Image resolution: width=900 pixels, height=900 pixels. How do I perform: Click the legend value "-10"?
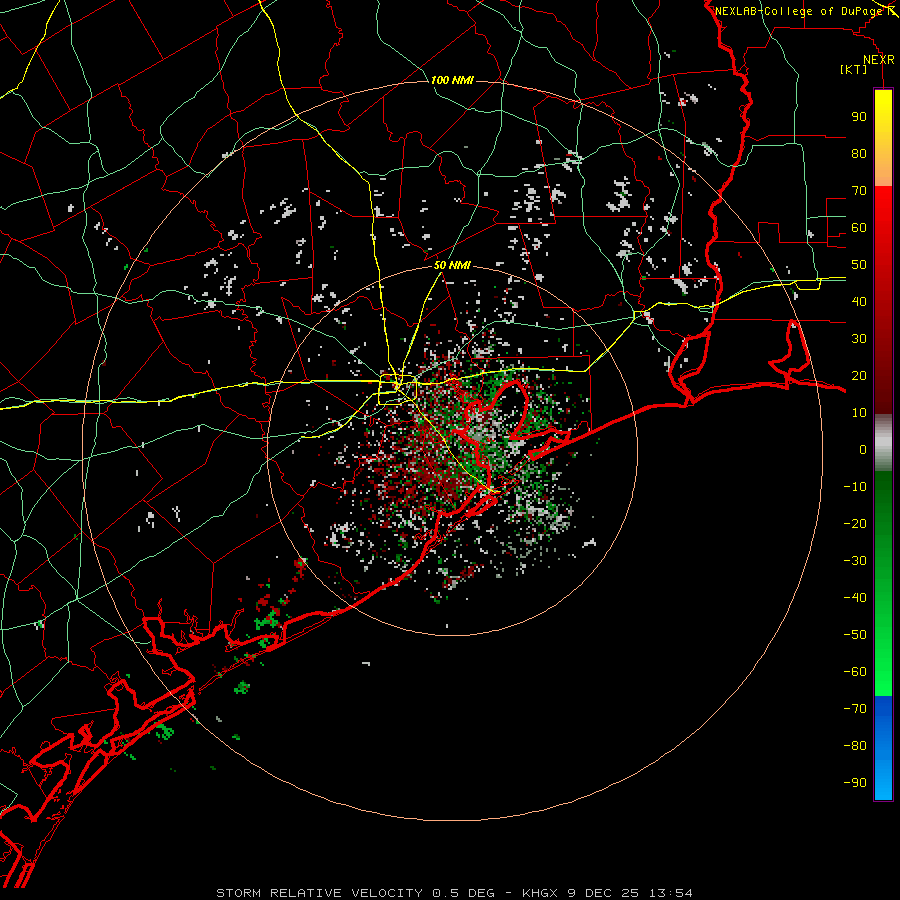855,487
